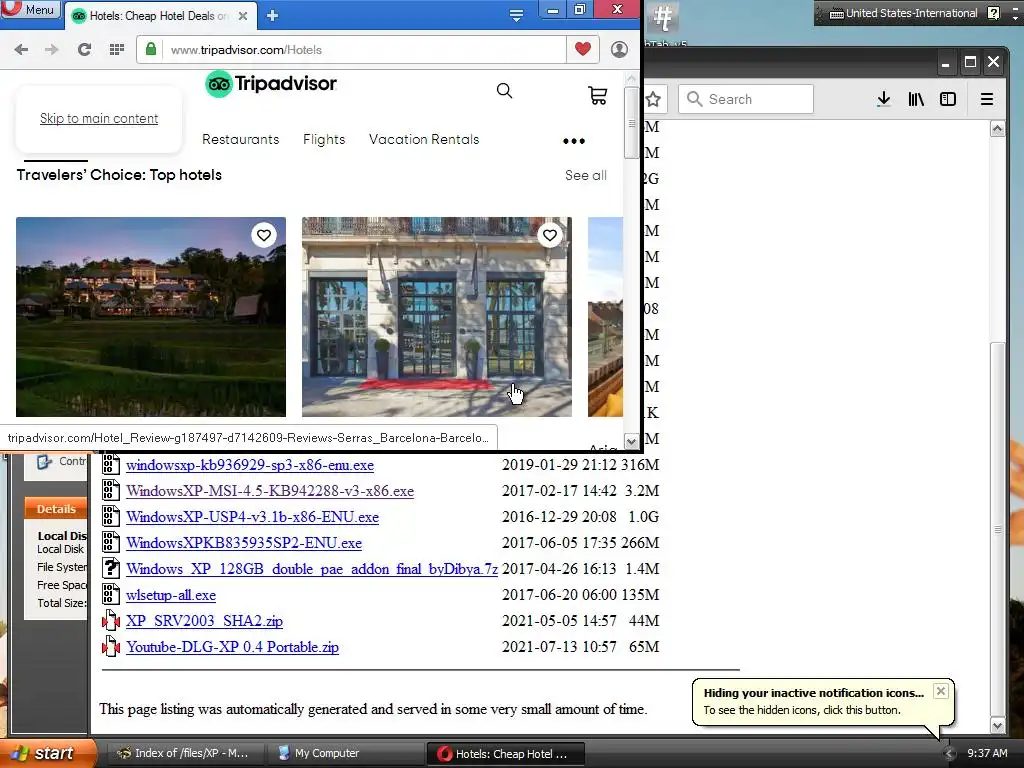
Task: Click the Firefox Search box
Action: [746, 99]
